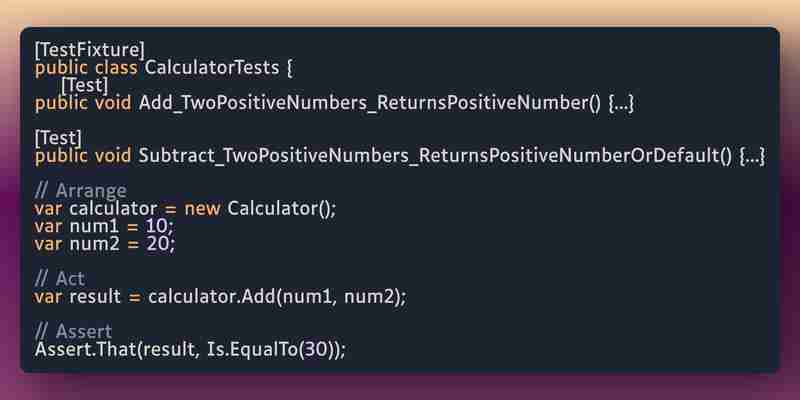This screenshot has height=400, width=800.
Task: Click the Is.EqualTo(30) constraint
Action: click(x=270, y=349)
